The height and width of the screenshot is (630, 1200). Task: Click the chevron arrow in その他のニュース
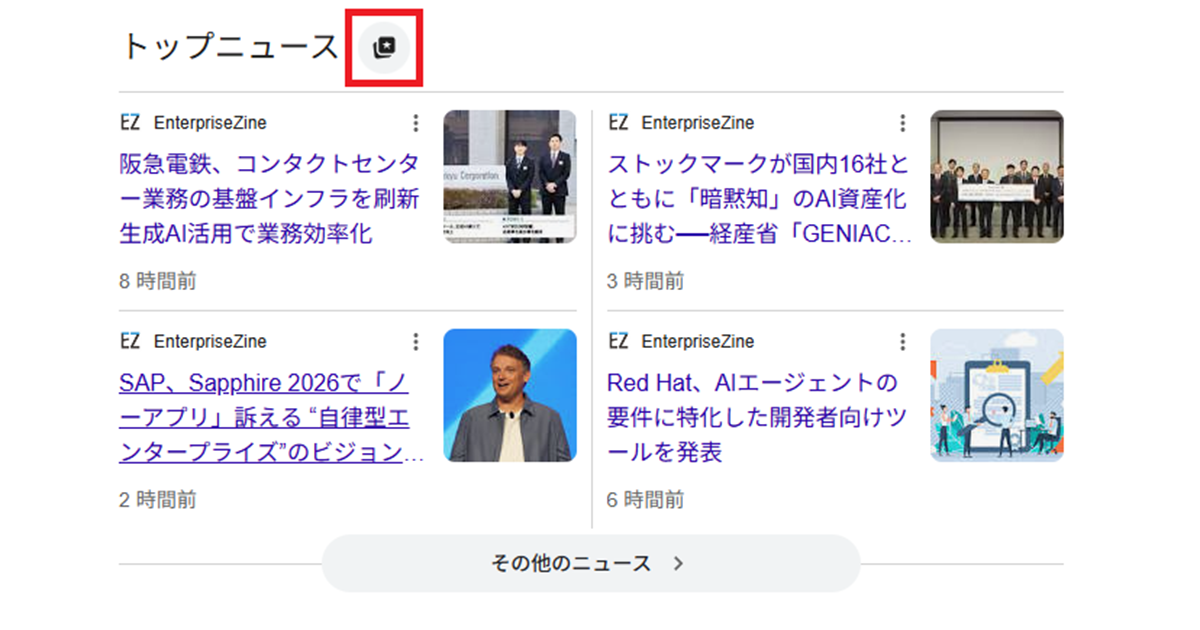[x=678, y=563]
